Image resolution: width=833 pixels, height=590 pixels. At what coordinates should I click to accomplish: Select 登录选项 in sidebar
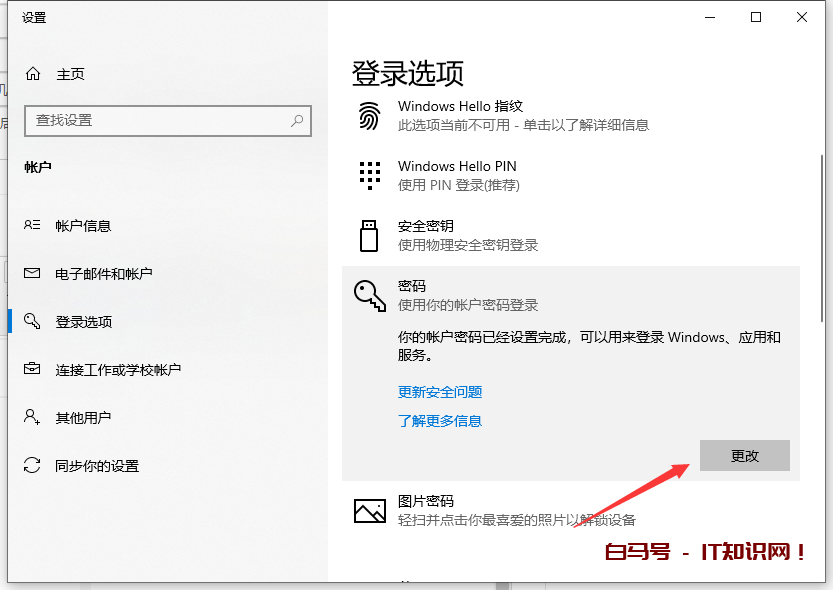coord(84,322)
